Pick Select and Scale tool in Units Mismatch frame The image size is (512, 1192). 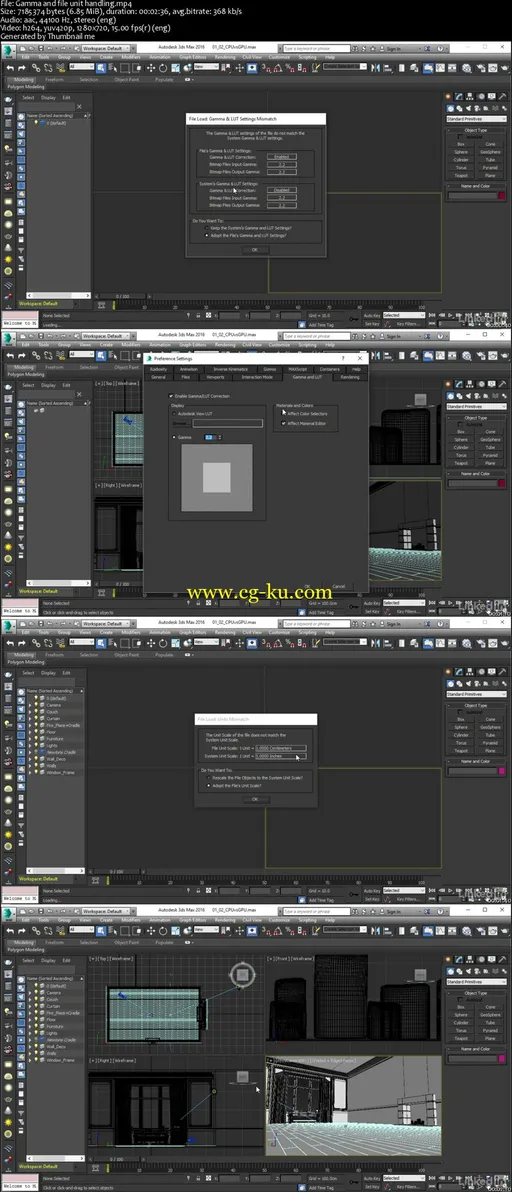pyautogui.click(x=174, y=642)
